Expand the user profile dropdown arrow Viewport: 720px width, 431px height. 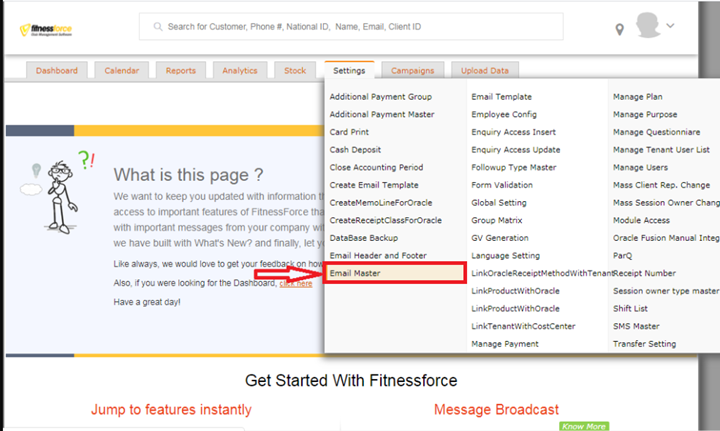tap(670, 26)
